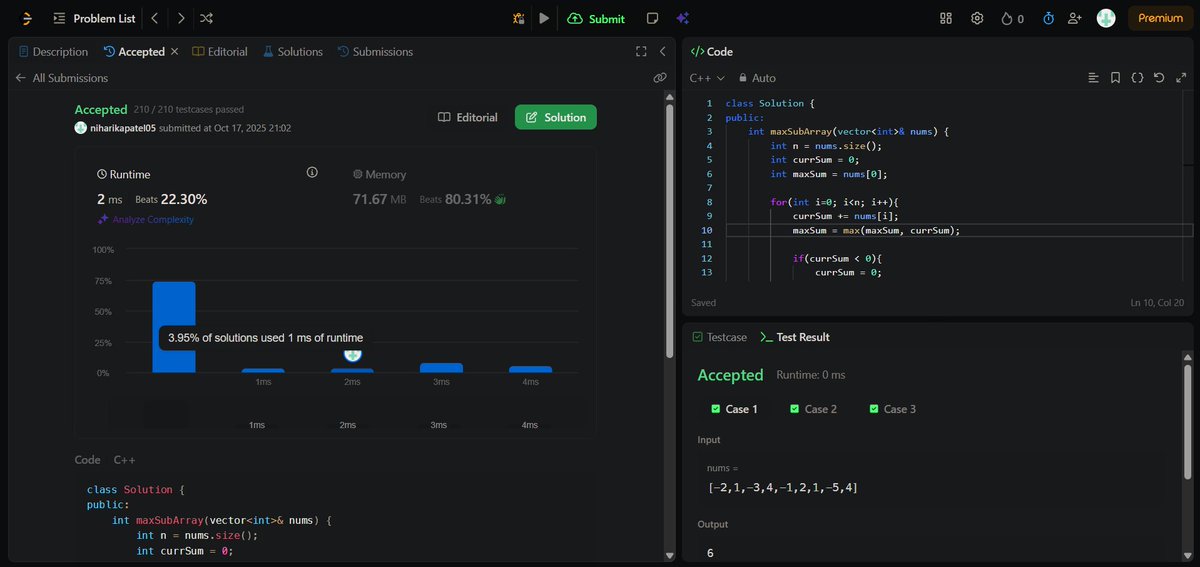
Task: Click the editor bookmark icon
Action: pyautogui.click(x=1115, y=77)
